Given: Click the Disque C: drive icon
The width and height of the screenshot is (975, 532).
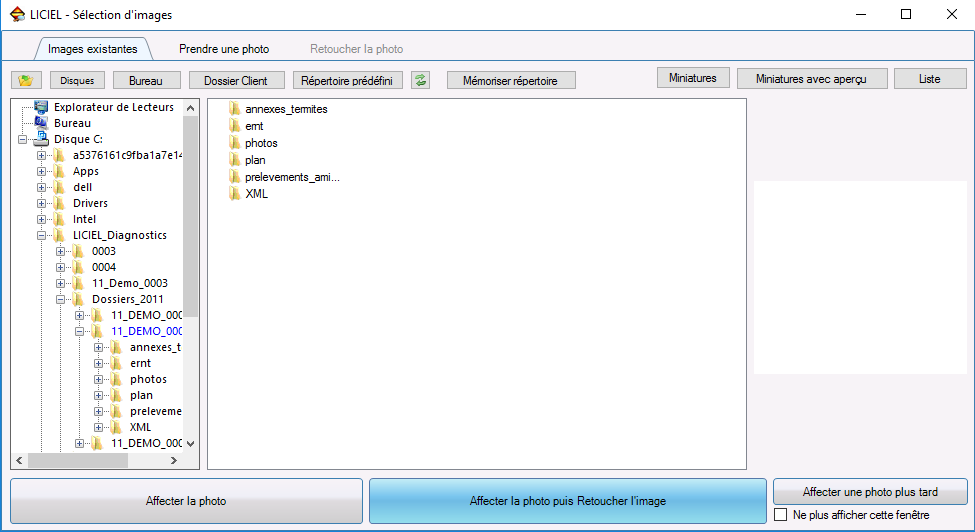Looking at the screenshot, I should (x=41, y=139).
